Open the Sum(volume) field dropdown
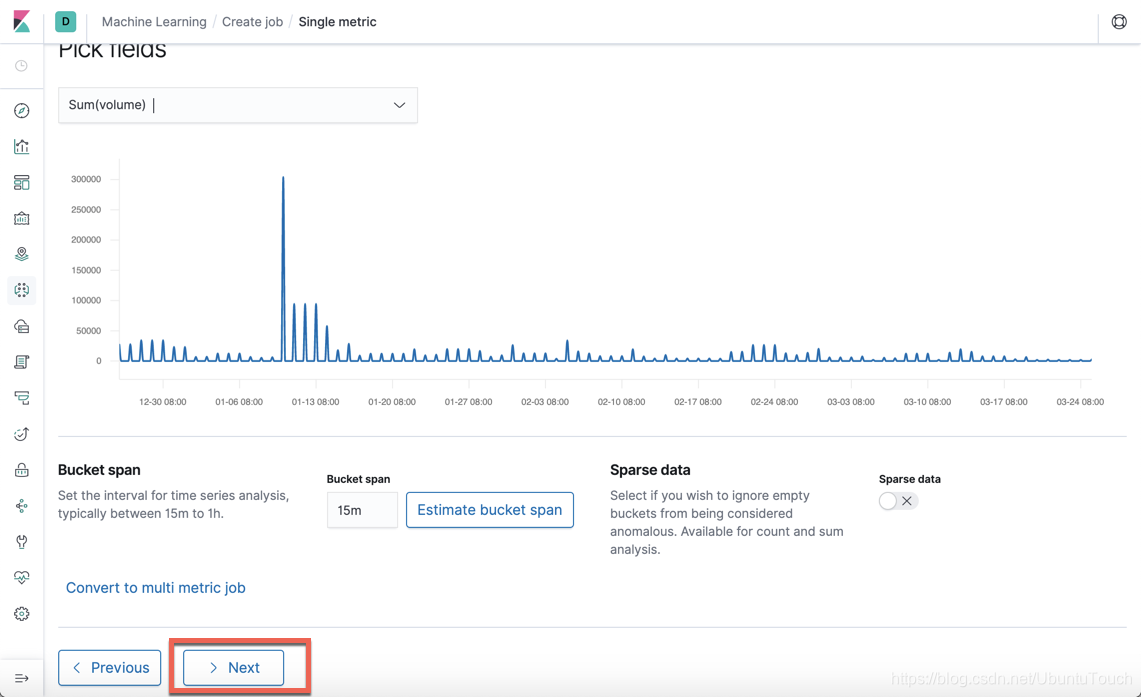Image resolution: width=1141 pixels, height=697 pixels. 238,105
